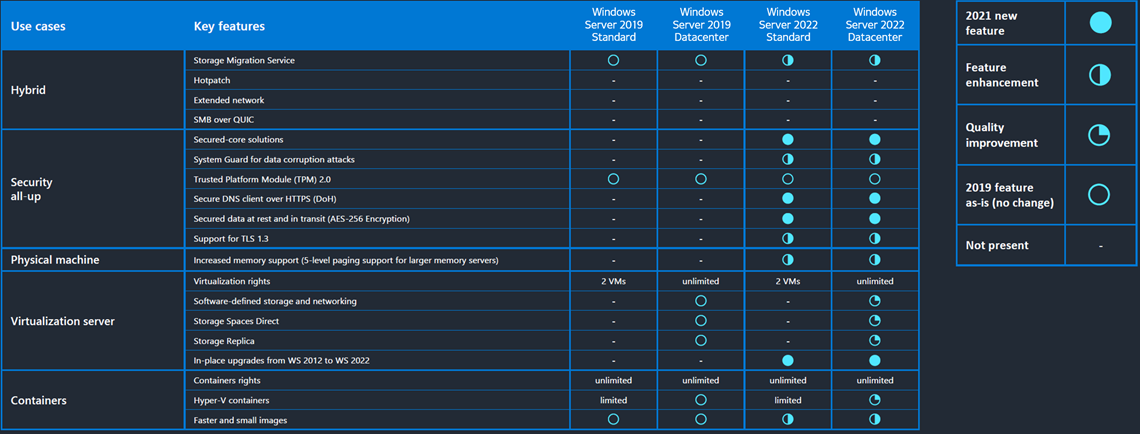The width and height of the screenshot is (1140, 434).
Task: Select Storage Migration Service circle under 2019 Datacenter
Action: coord(701,60)
